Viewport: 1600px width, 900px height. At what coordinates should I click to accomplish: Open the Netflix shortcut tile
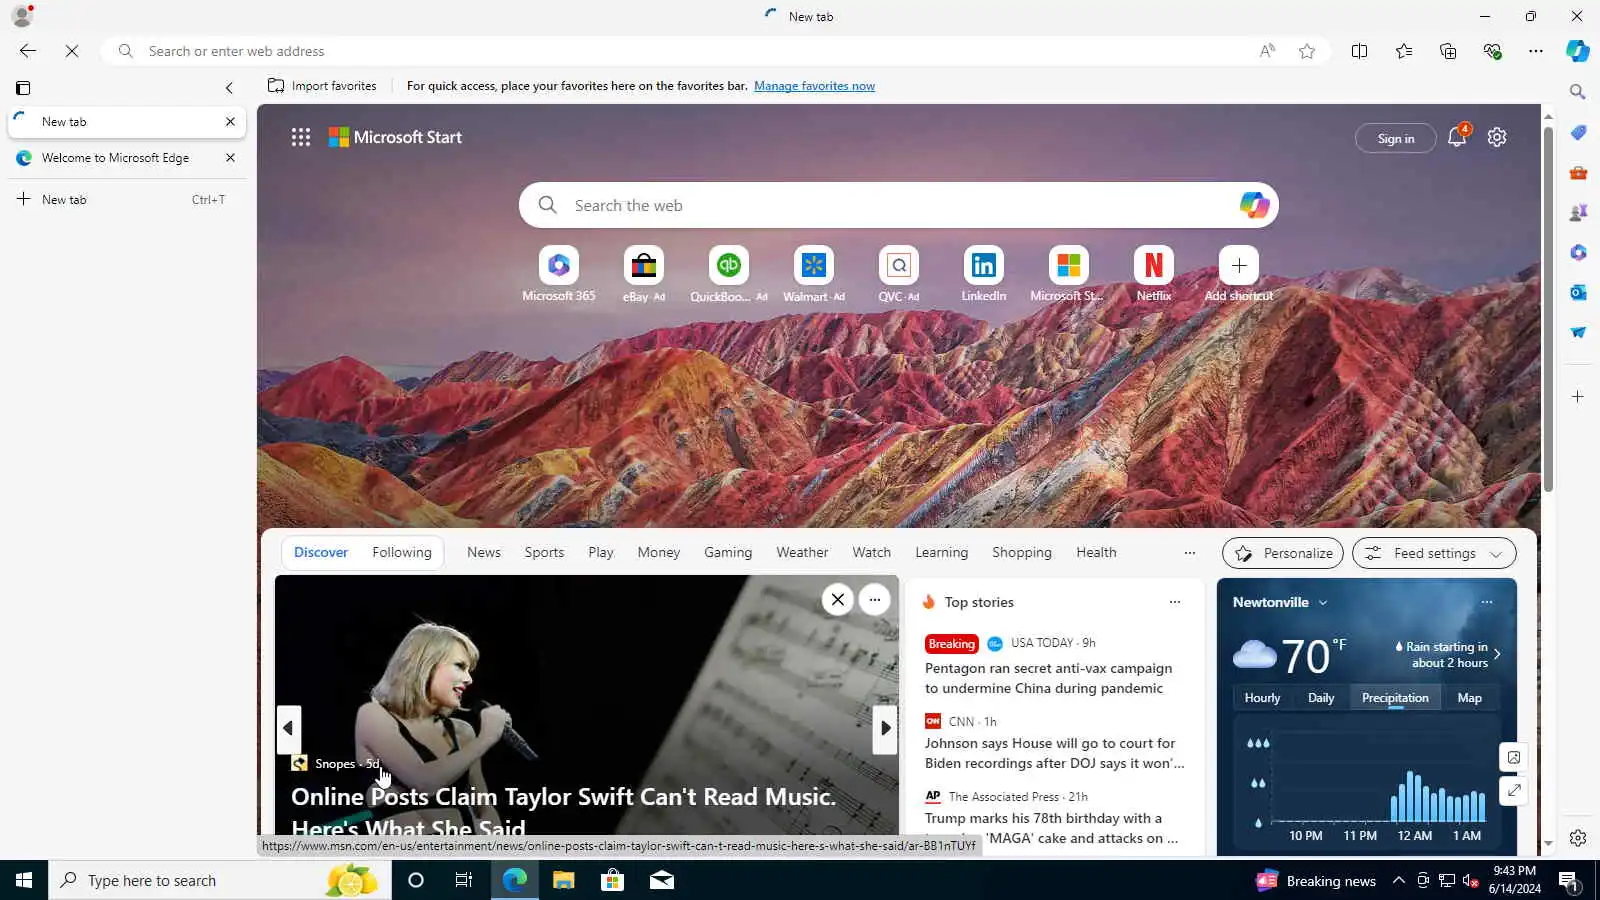coord(1154,274)
